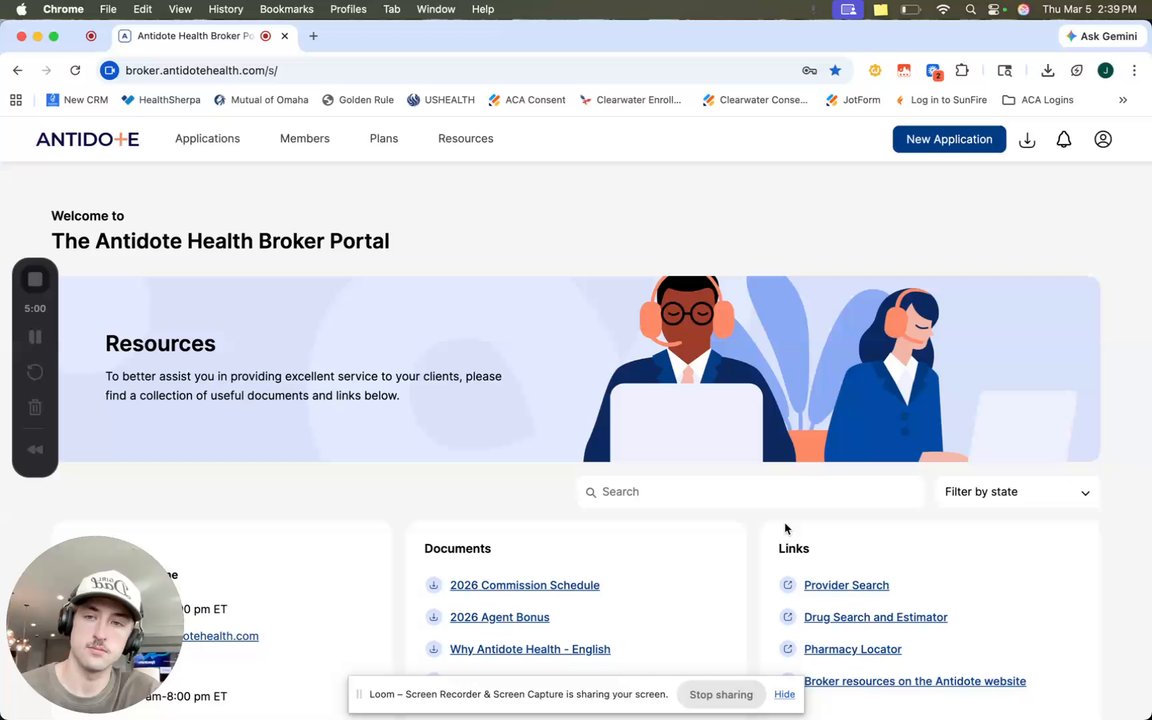This screenshot has width=1152, height=720.
Task: Open Drug Search and Estimator link
Action: (876, 617)
